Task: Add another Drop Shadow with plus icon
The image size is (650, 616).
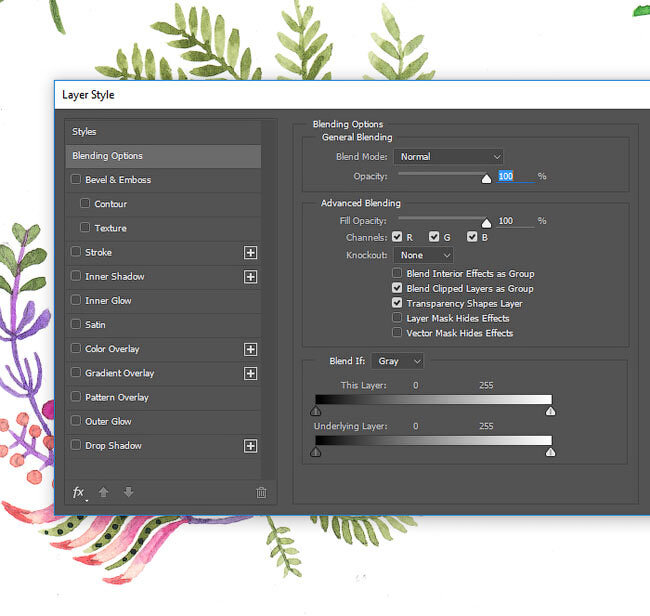Action: click(x=250, y=446)
